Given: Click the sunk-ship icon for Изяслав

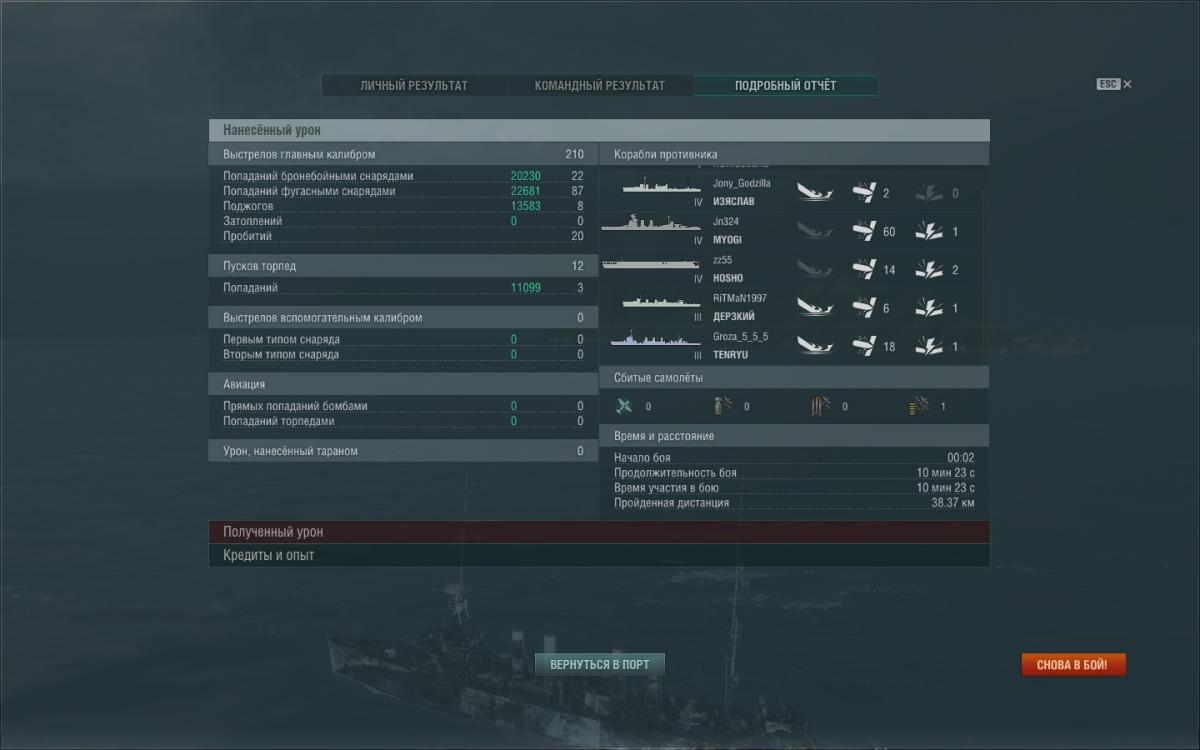Looking at the screenshot, I should (x=816, y=192).
